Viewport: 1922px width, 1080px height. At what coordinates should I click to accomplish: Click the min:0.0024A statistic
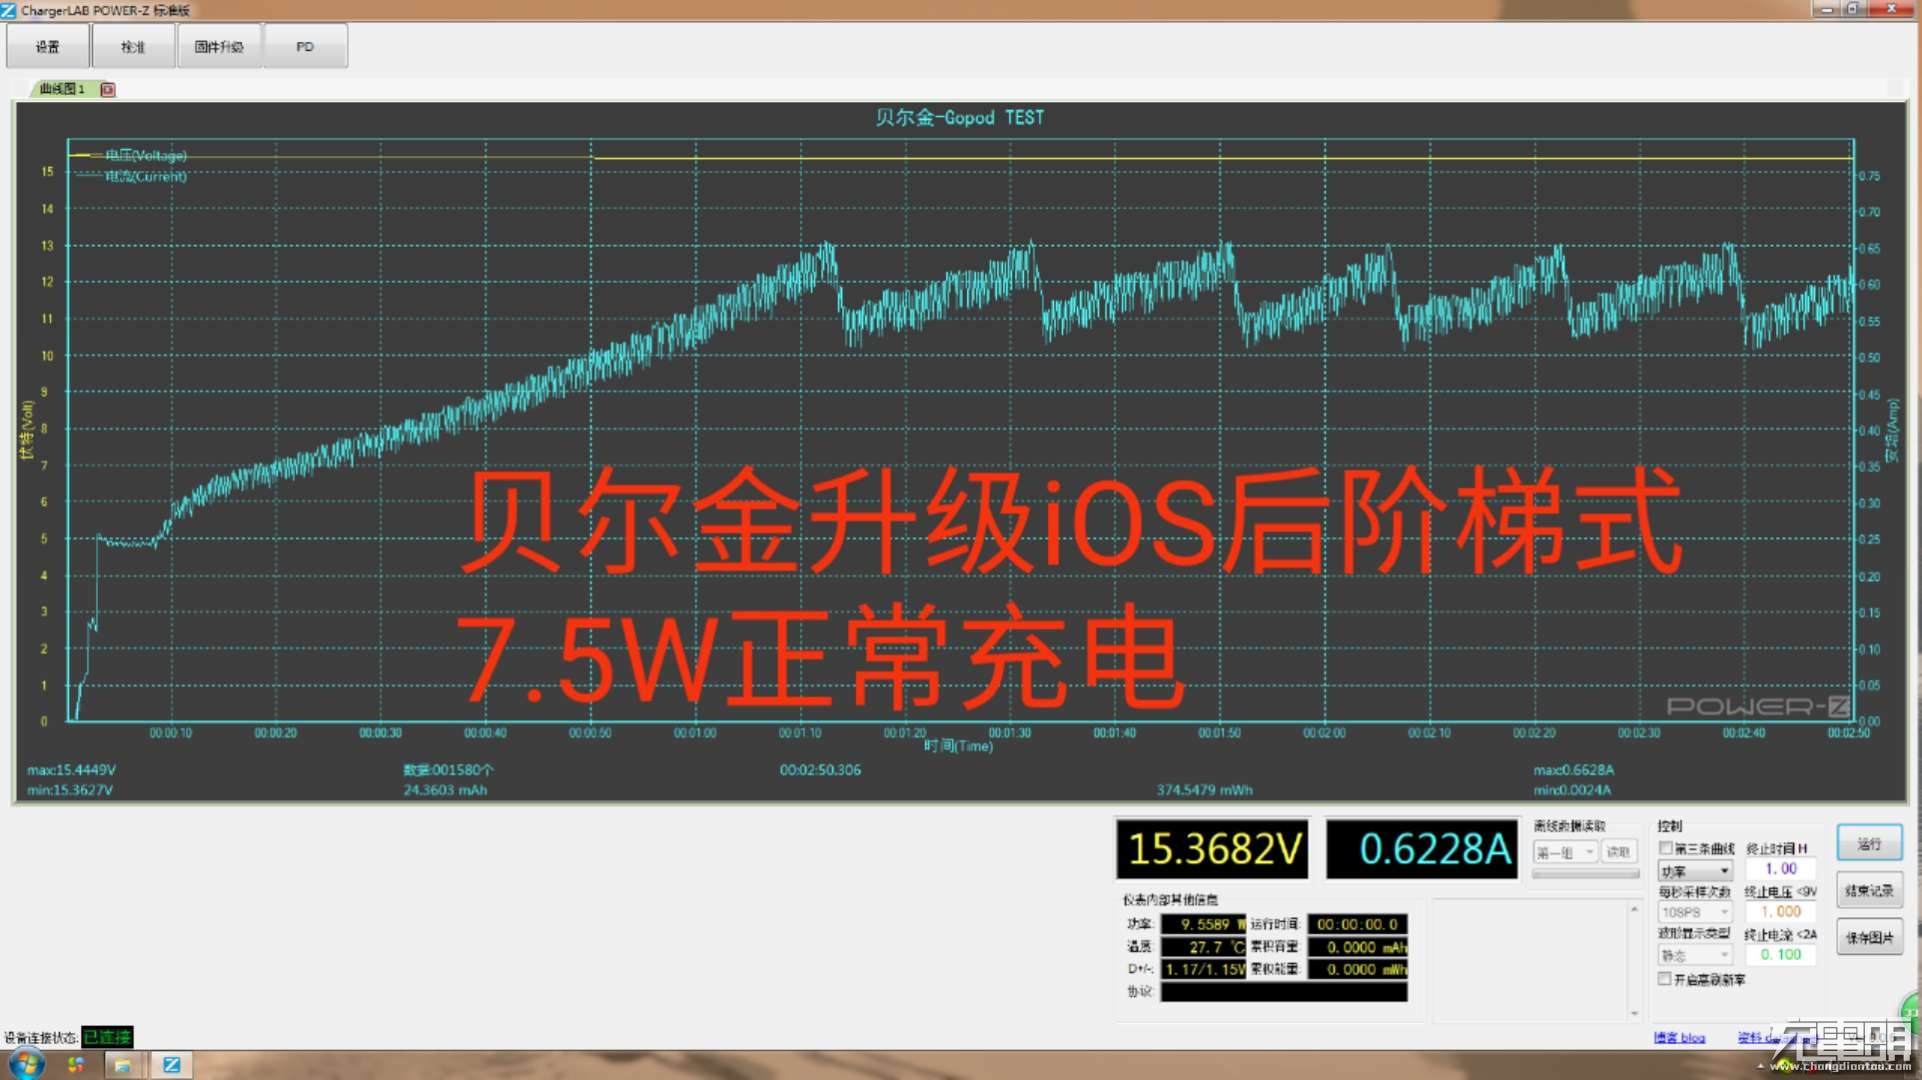tap(1572, 790)
